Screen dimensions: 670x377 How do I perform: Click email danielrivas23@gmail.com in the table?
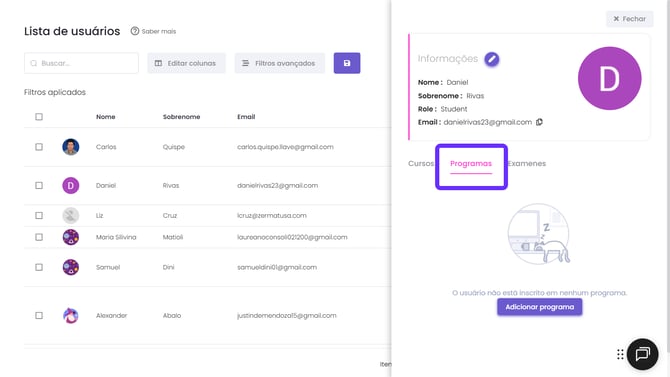tap(277, 186)
